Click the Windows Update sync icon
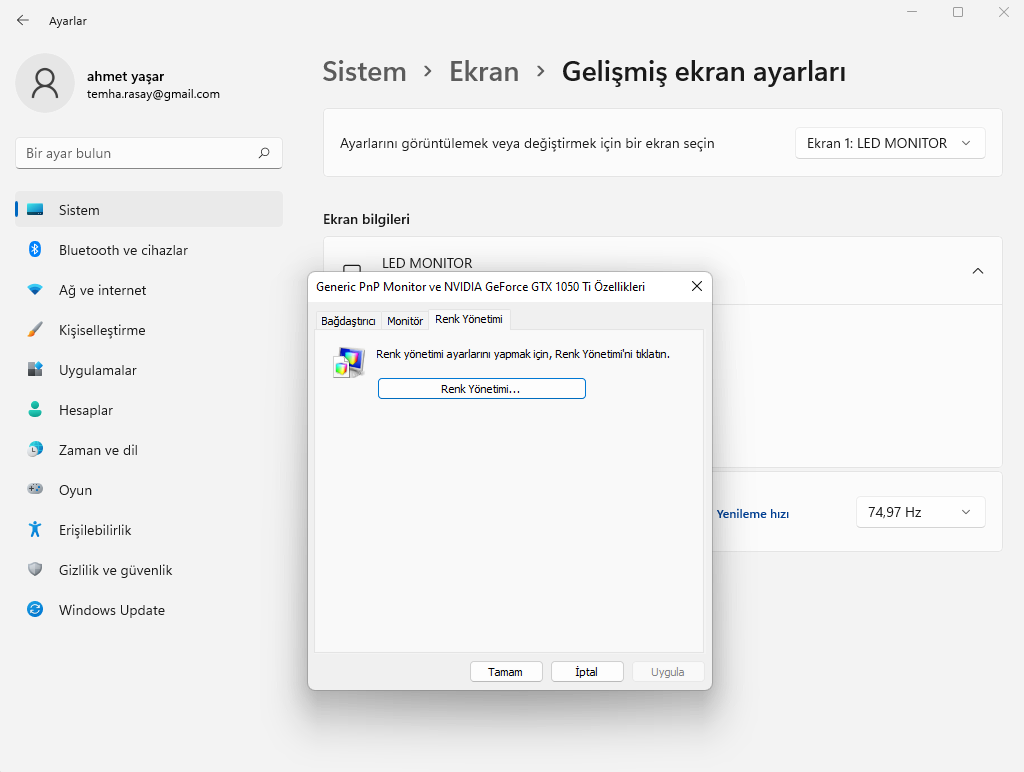Screen dimensions: 1024x772 coord(35,610)
